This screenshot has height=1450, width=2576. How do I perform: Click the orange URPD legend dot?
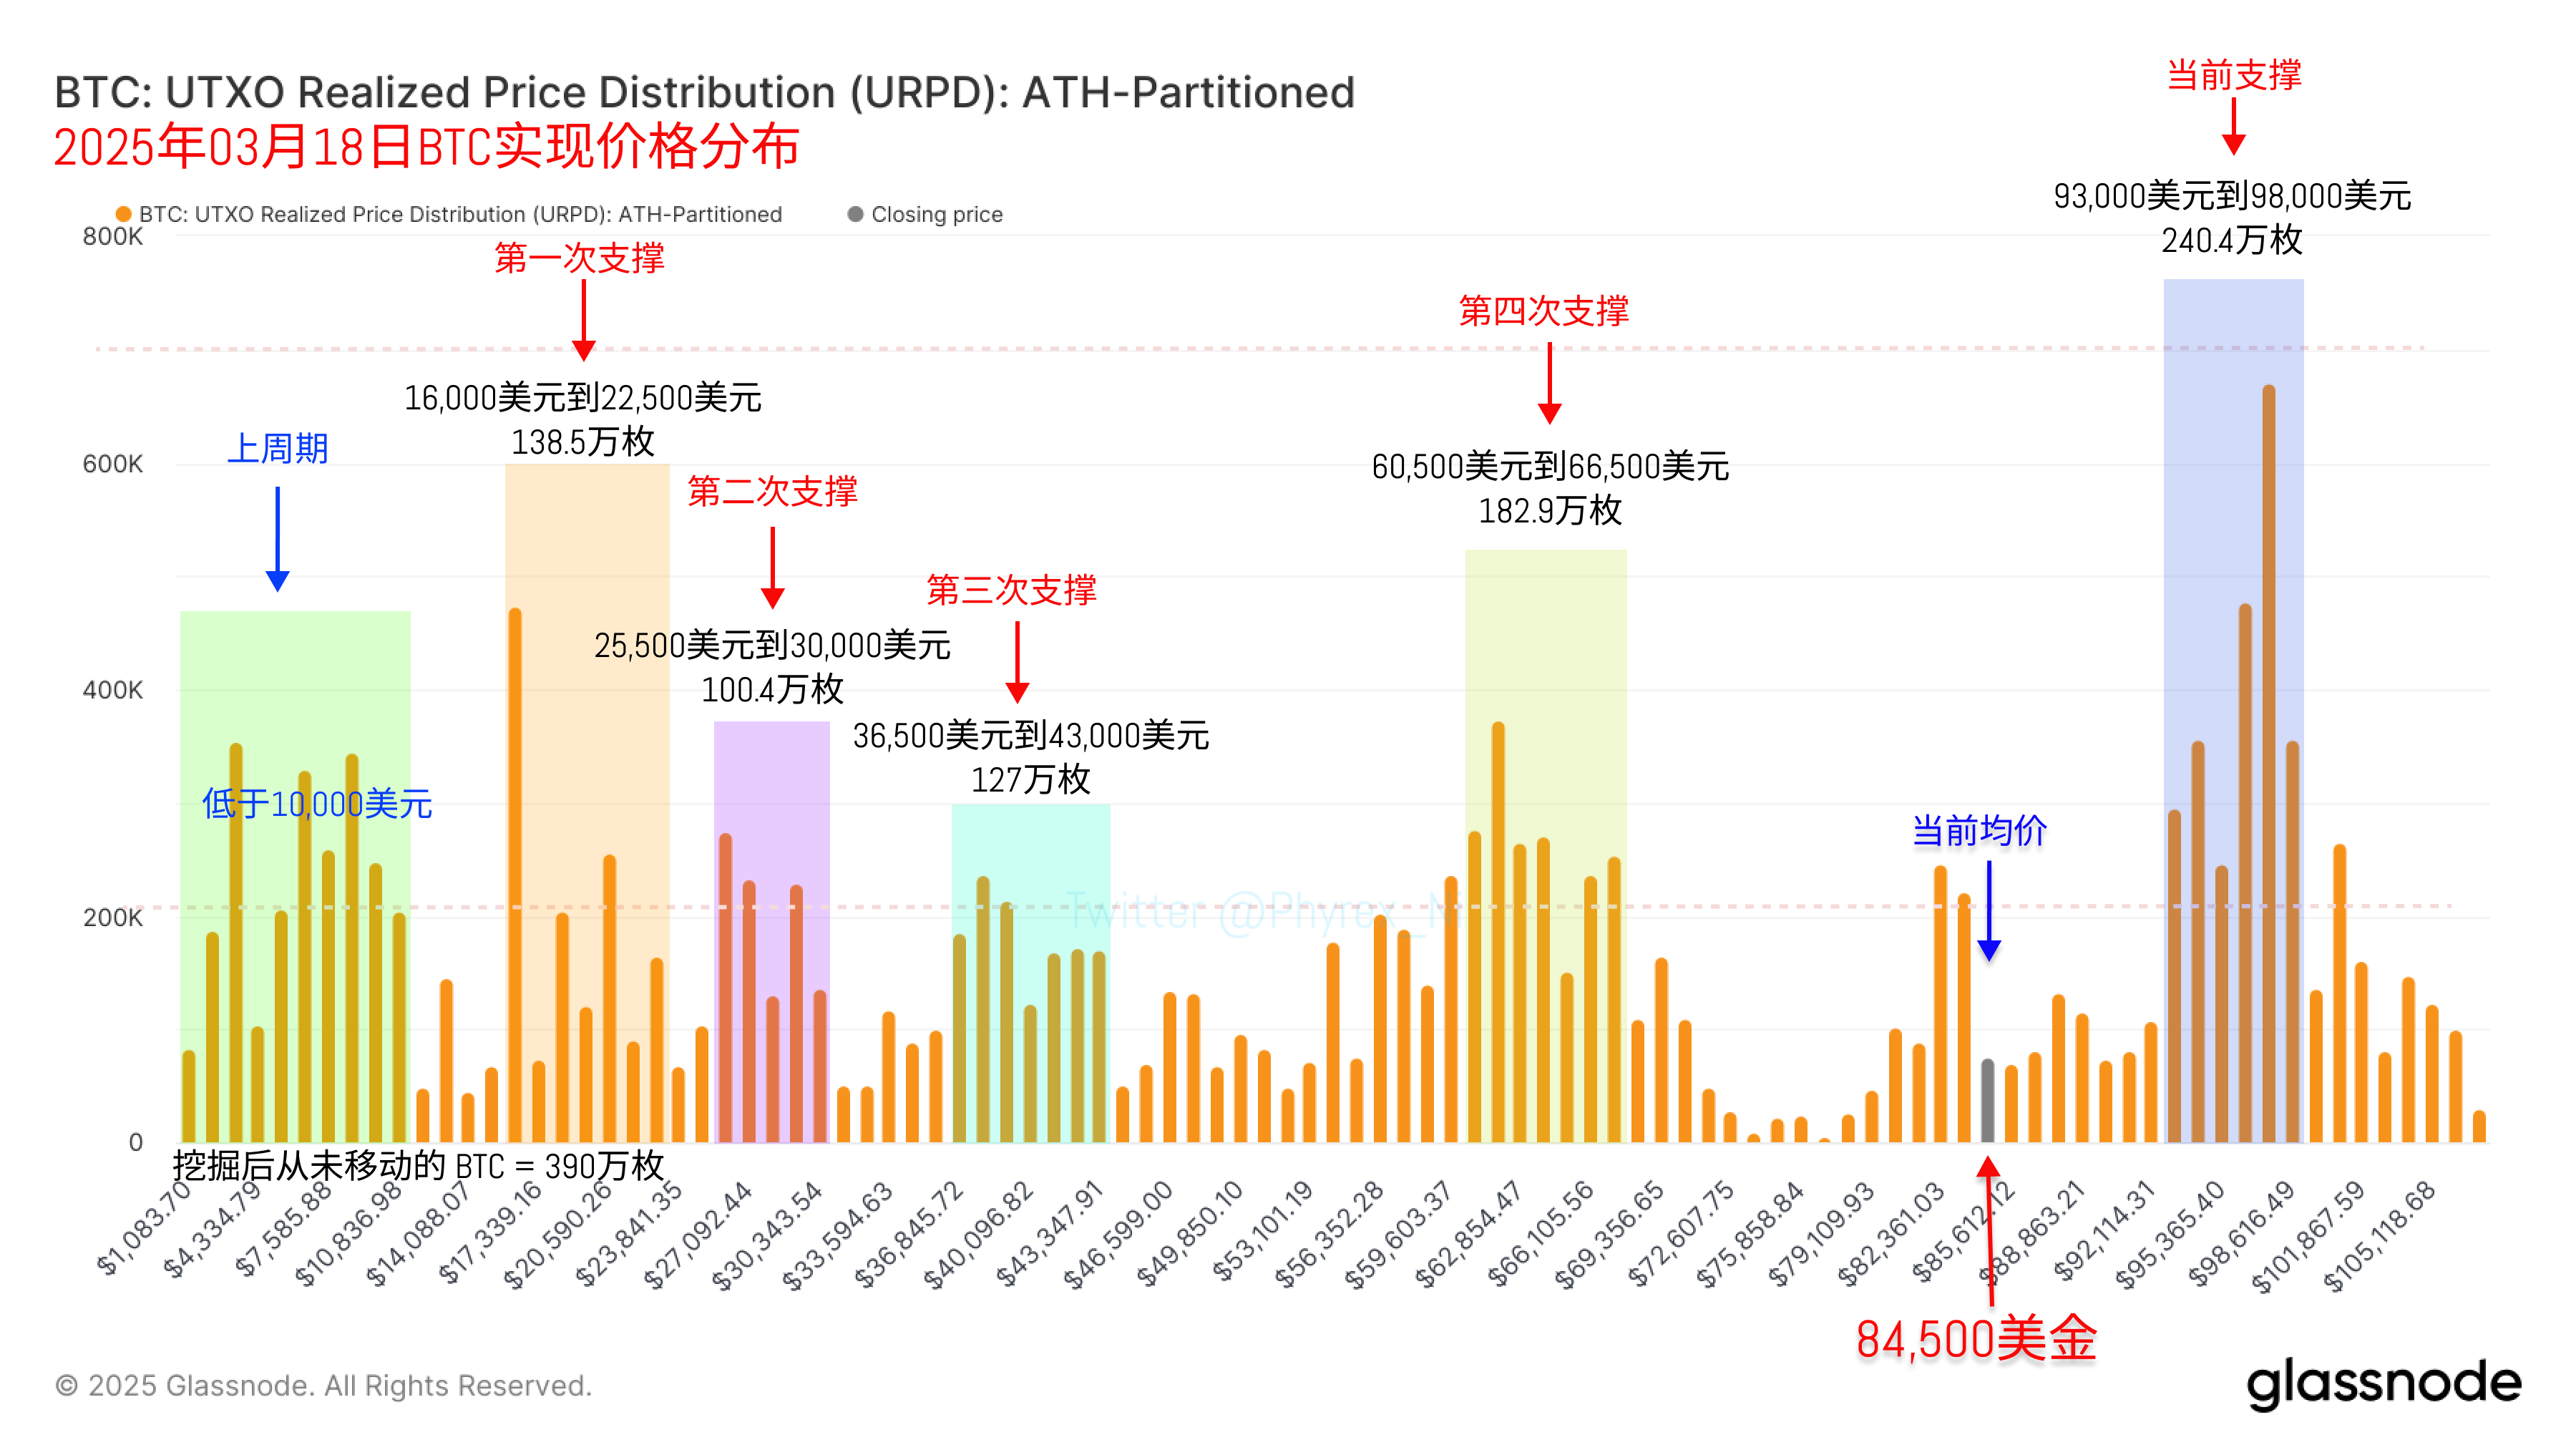(124, 214)
